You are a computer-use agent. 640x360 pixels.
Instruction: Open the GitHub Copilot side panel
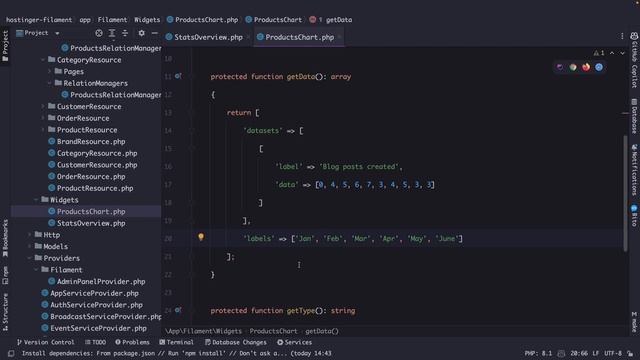point(634,60)
